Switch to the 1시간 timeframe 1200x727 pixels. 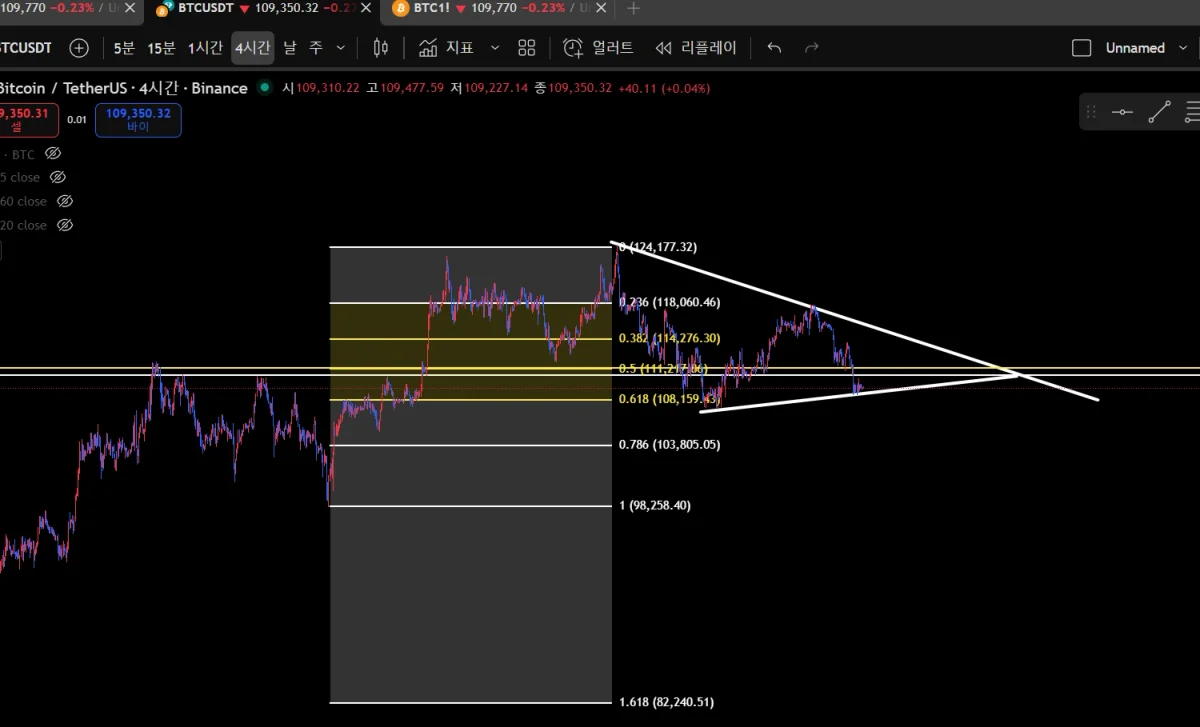[x=205, y=48]
